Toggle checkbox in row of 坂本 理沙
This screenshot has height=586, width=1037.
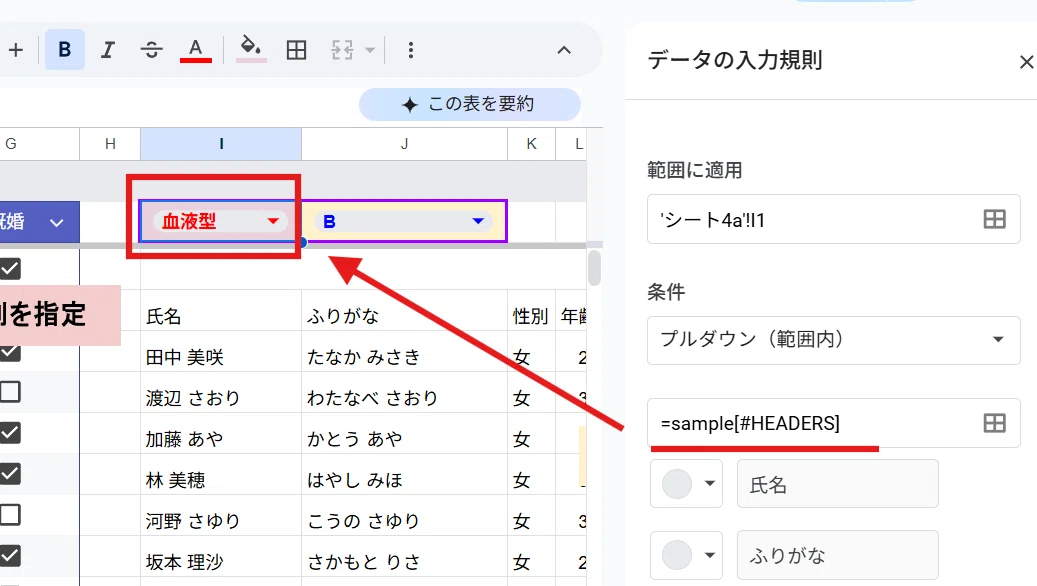pos(10,556)
